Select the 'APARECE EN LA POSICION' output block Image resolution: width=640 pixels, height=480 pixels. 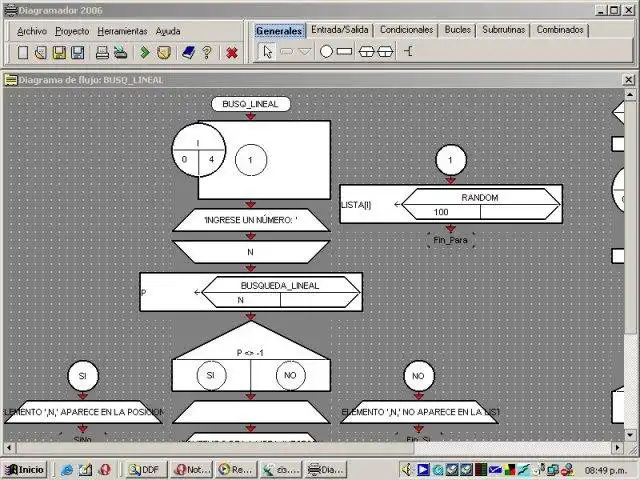[83, 412]
